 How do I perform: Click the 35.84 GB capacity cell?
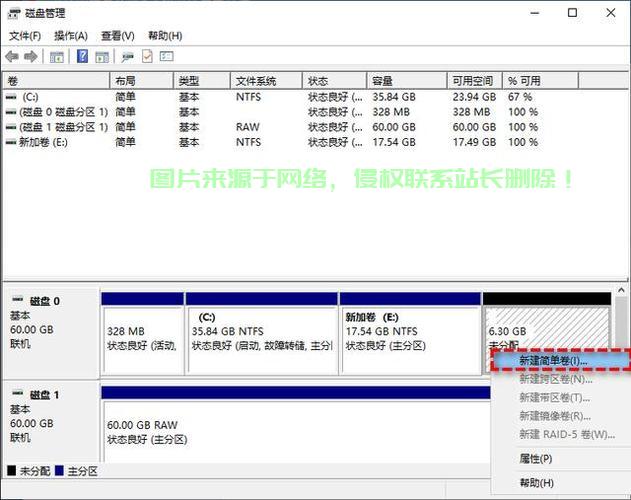coord(394,97)
